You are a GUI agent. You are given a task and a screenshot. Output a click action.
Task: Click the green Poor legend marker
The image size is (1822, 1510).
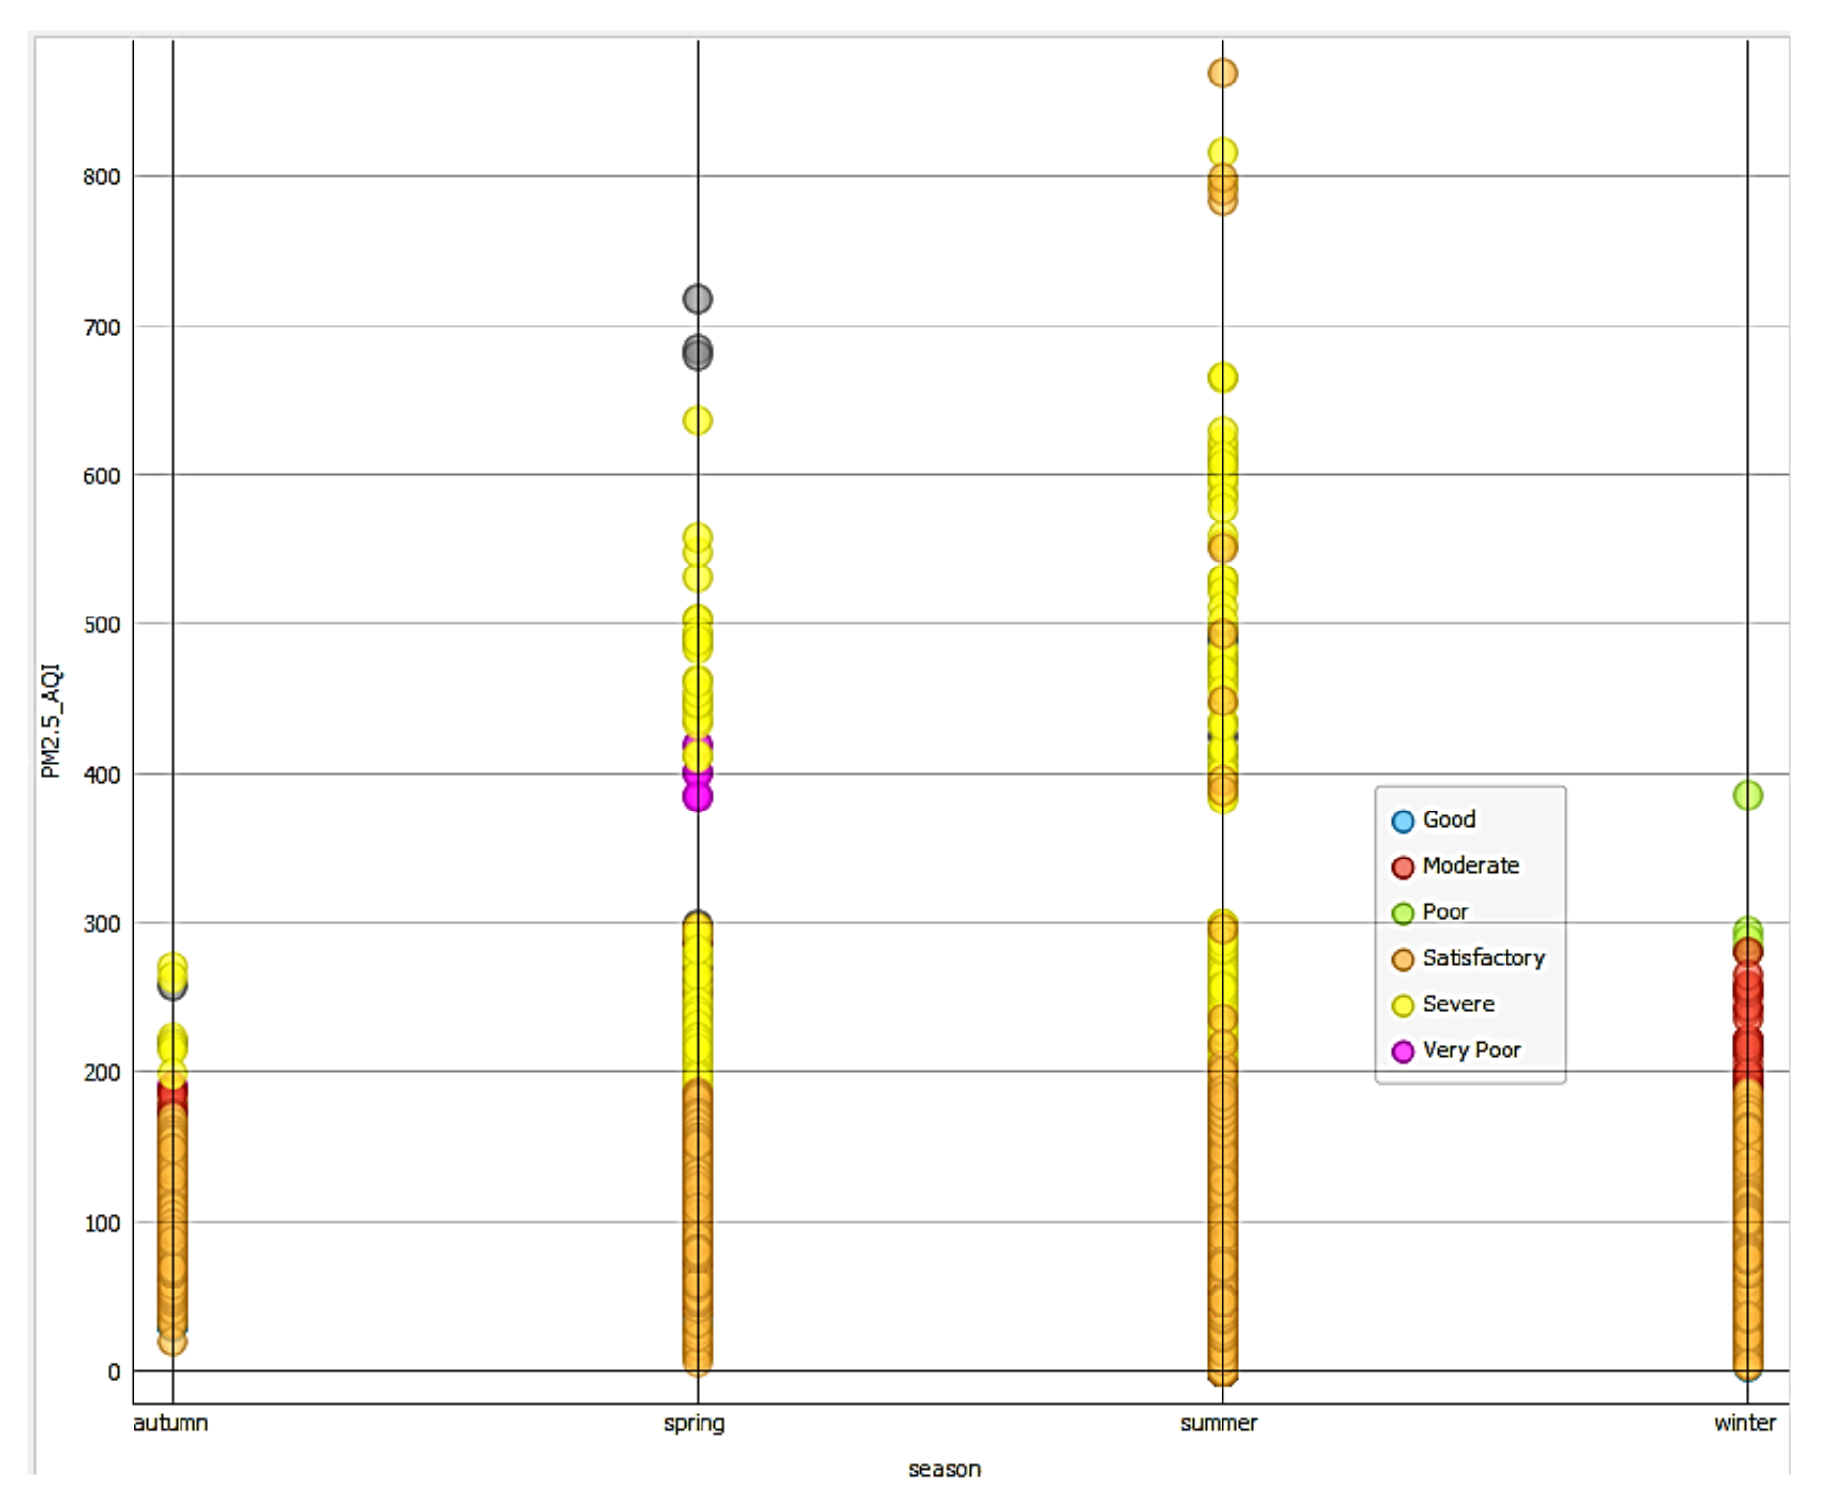point(1402,913)
